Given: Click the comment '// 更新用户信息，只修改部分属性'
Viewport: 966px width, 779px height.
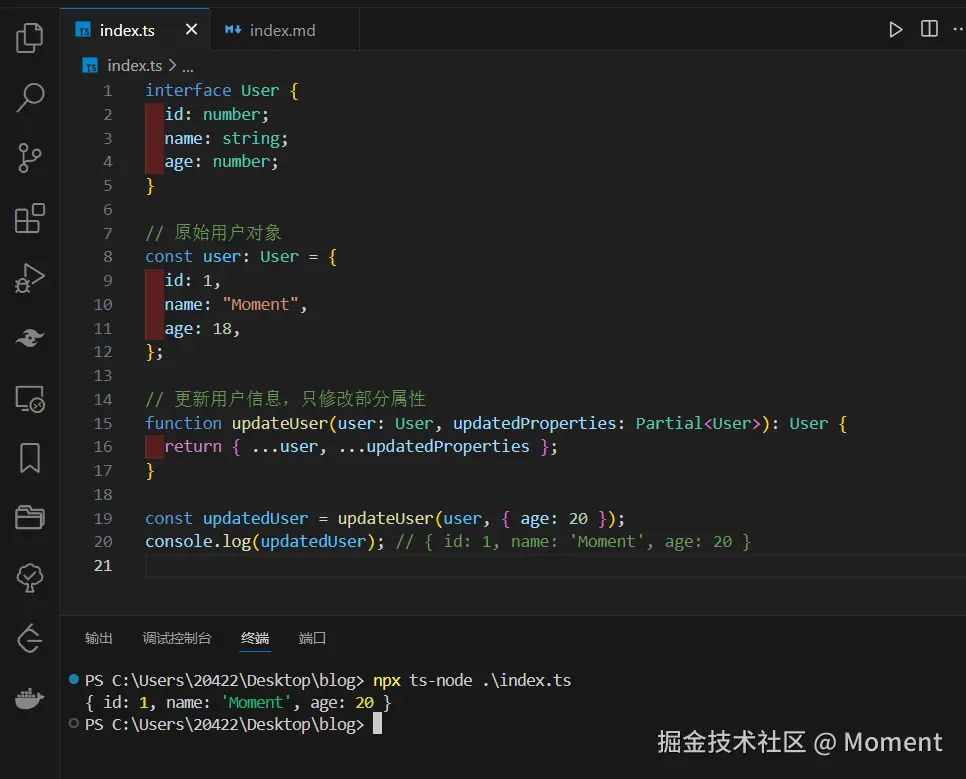Looking at the screenshot, I should 285,399.
